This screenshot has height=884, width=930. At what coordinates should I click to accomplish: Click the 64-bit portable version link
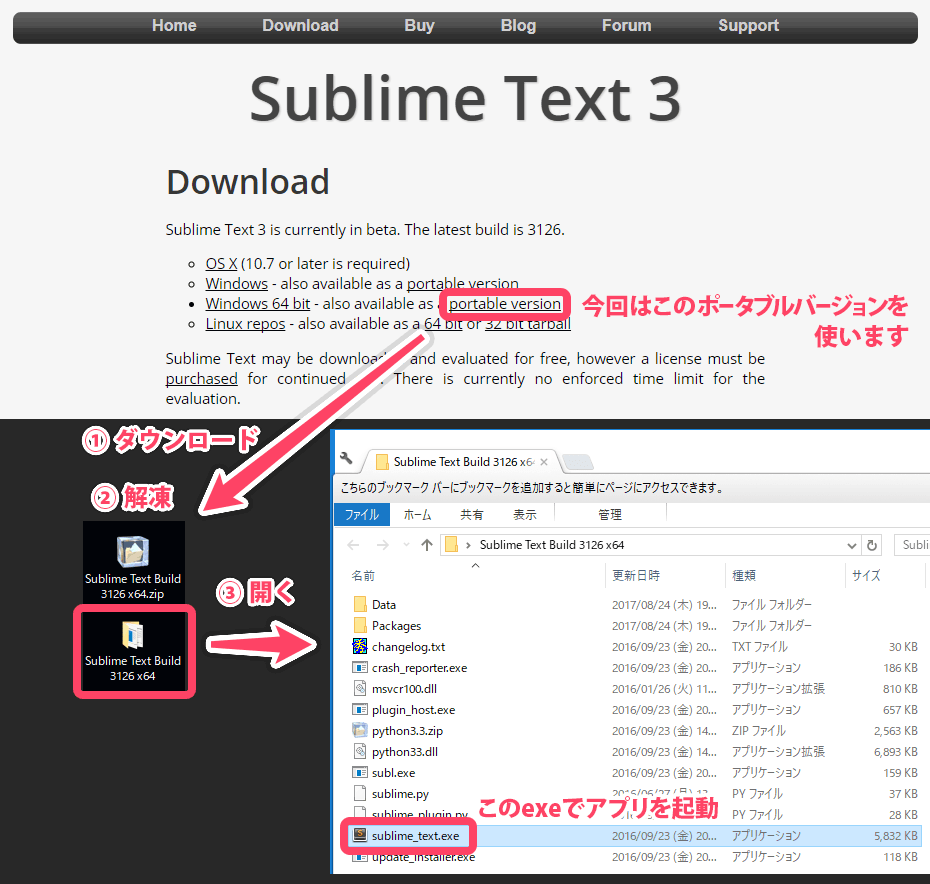505,304
